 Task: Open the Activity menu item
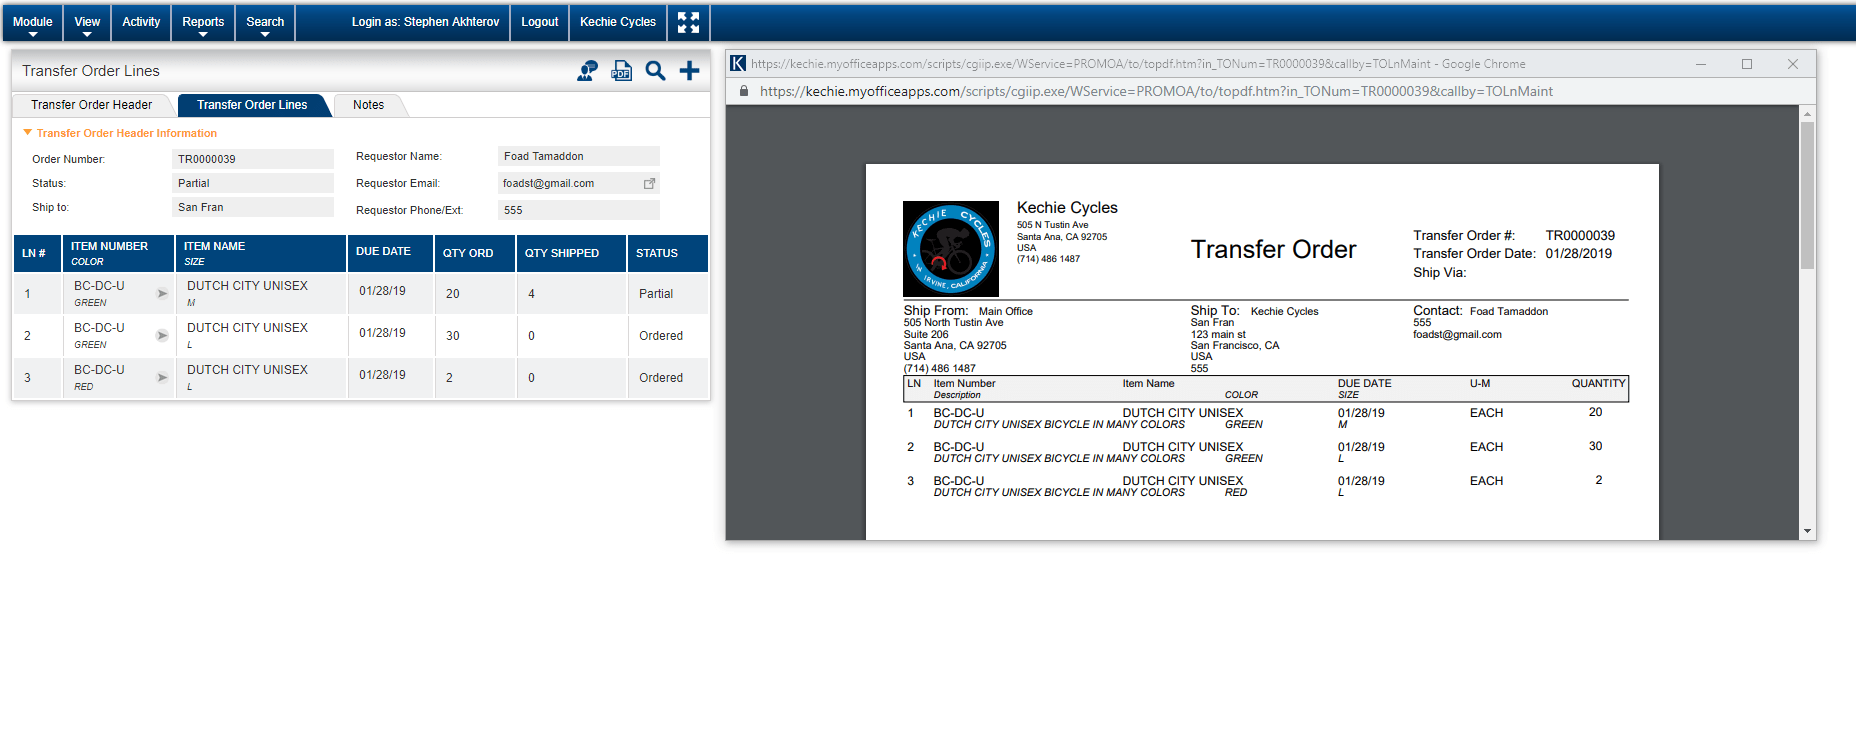[141, 22]
